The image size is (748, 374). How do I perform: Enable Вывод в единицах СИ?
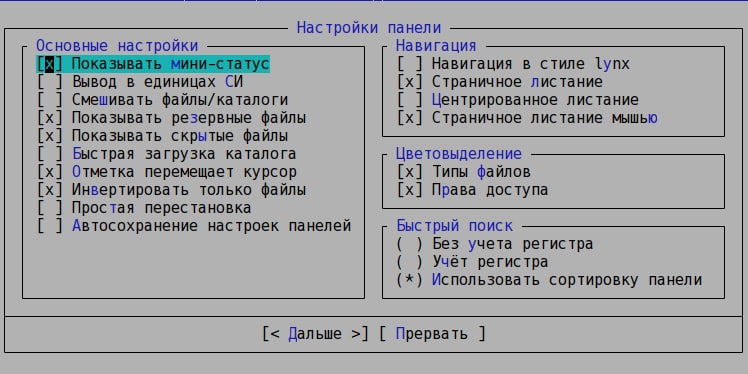pos(140,82)
